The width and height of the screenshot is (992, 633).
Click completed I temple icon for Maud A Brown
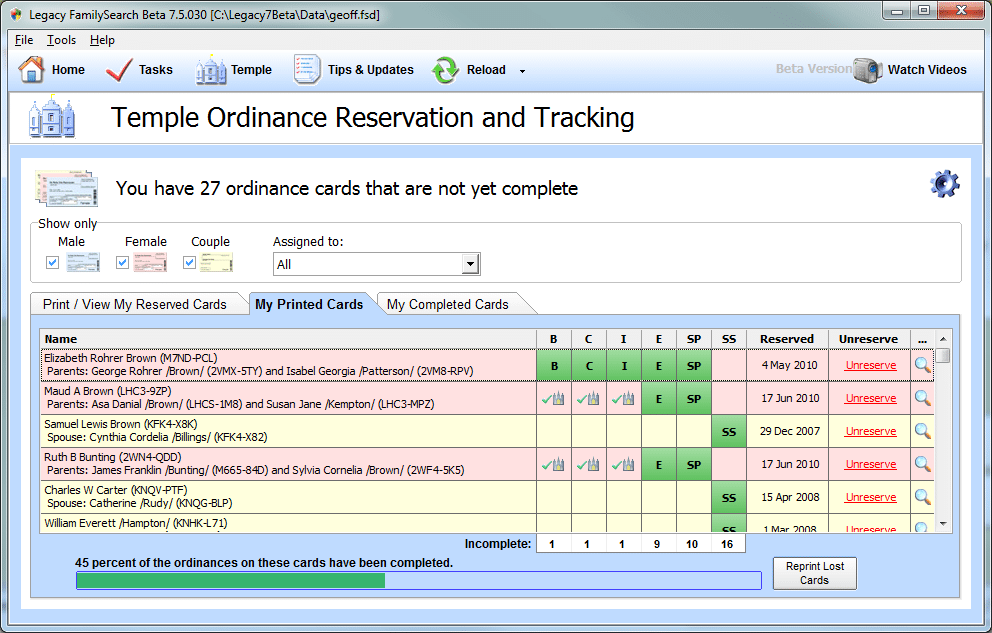point(623,398)
